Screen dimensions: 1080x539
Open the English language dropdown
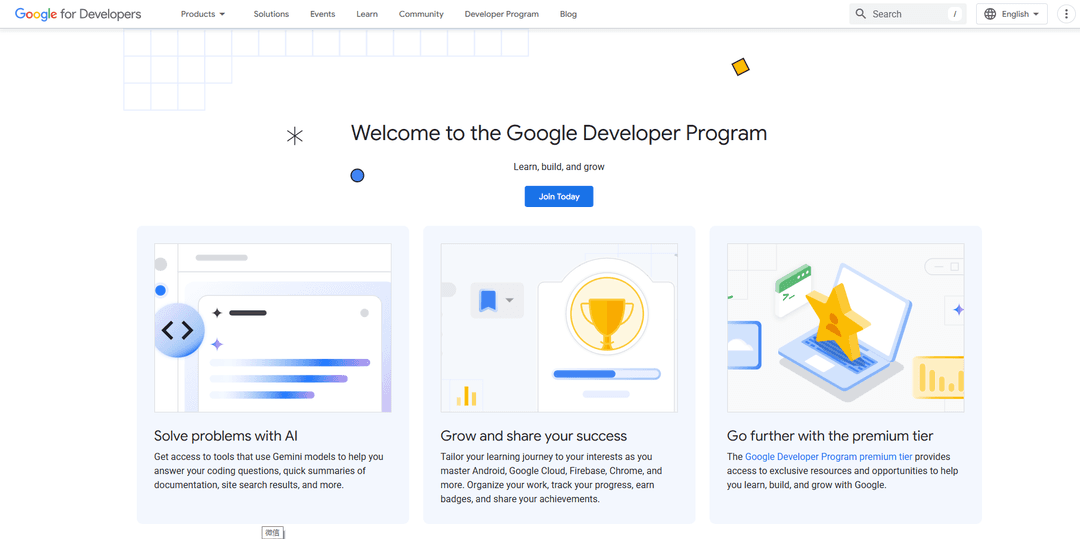(x=1012, y=14)
